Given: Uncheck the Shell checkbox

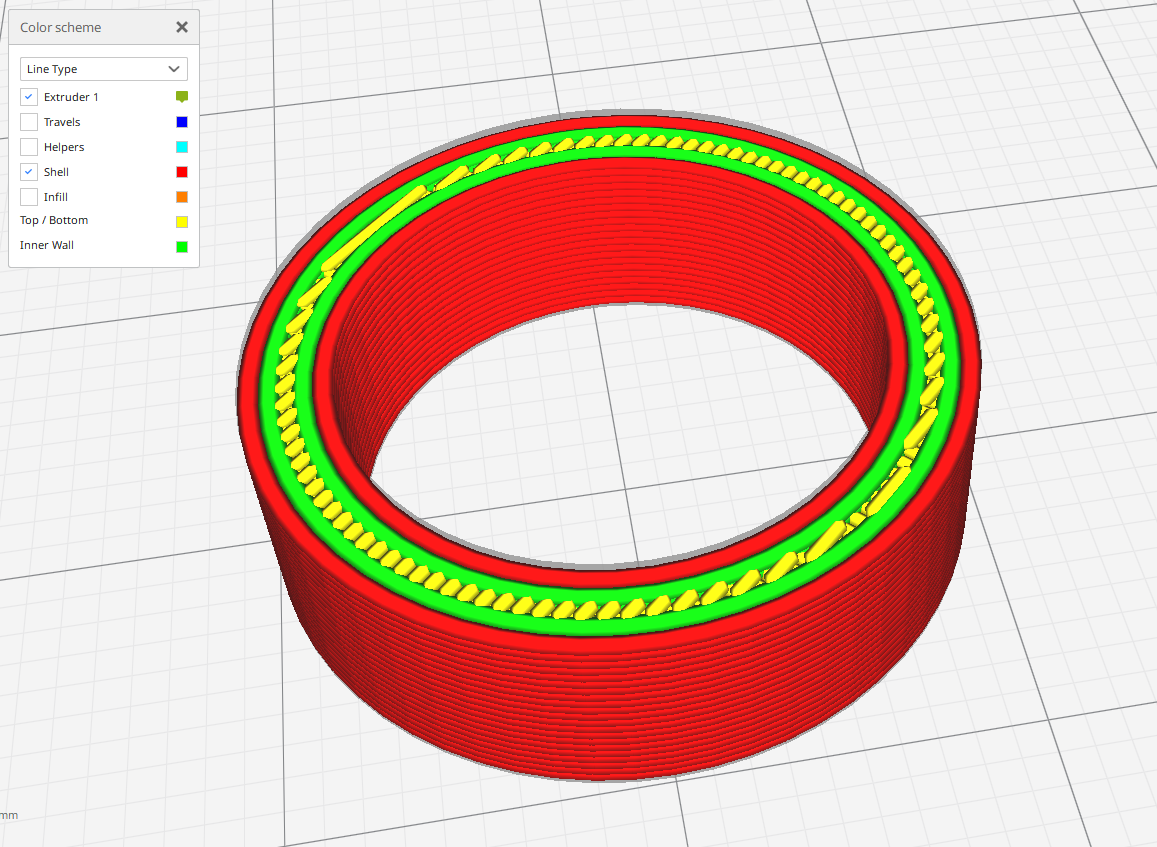Looking at the screenshot, I should pos(29,172).
